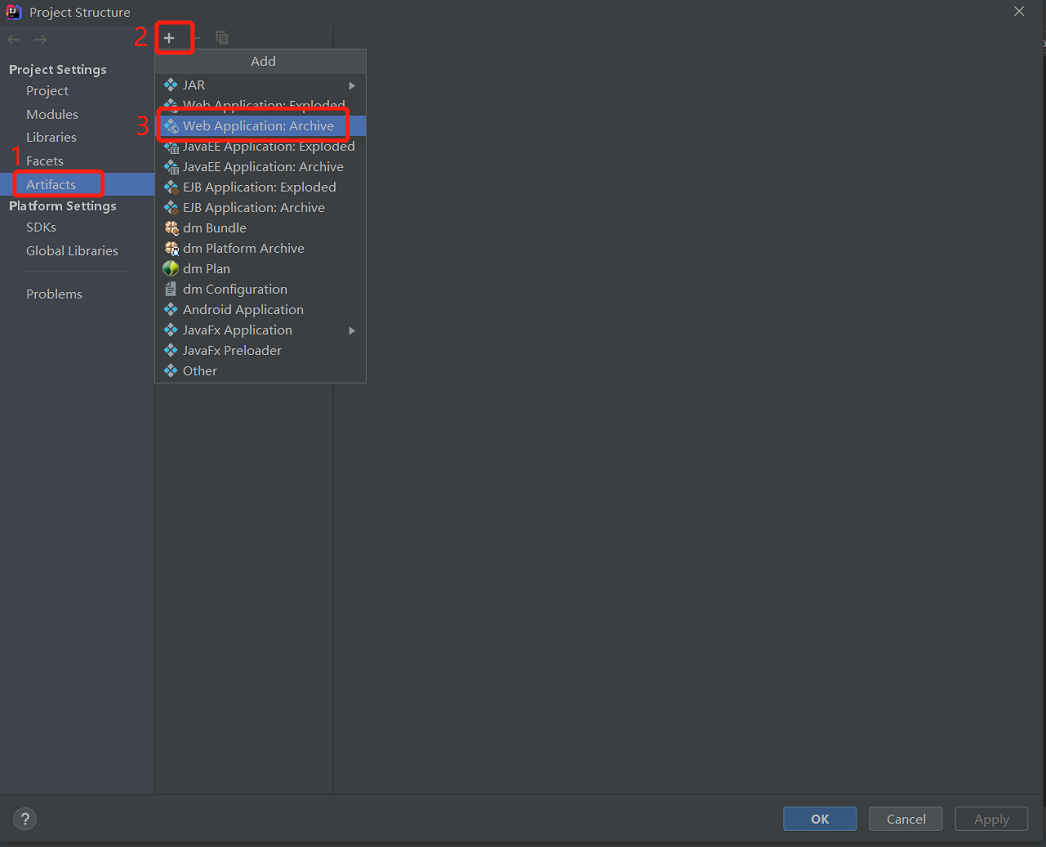The height and width of the screenshot is (847, 1046).
Task: Click the Copy artifact toolbar icon
Action: click(x=222, y=38)
